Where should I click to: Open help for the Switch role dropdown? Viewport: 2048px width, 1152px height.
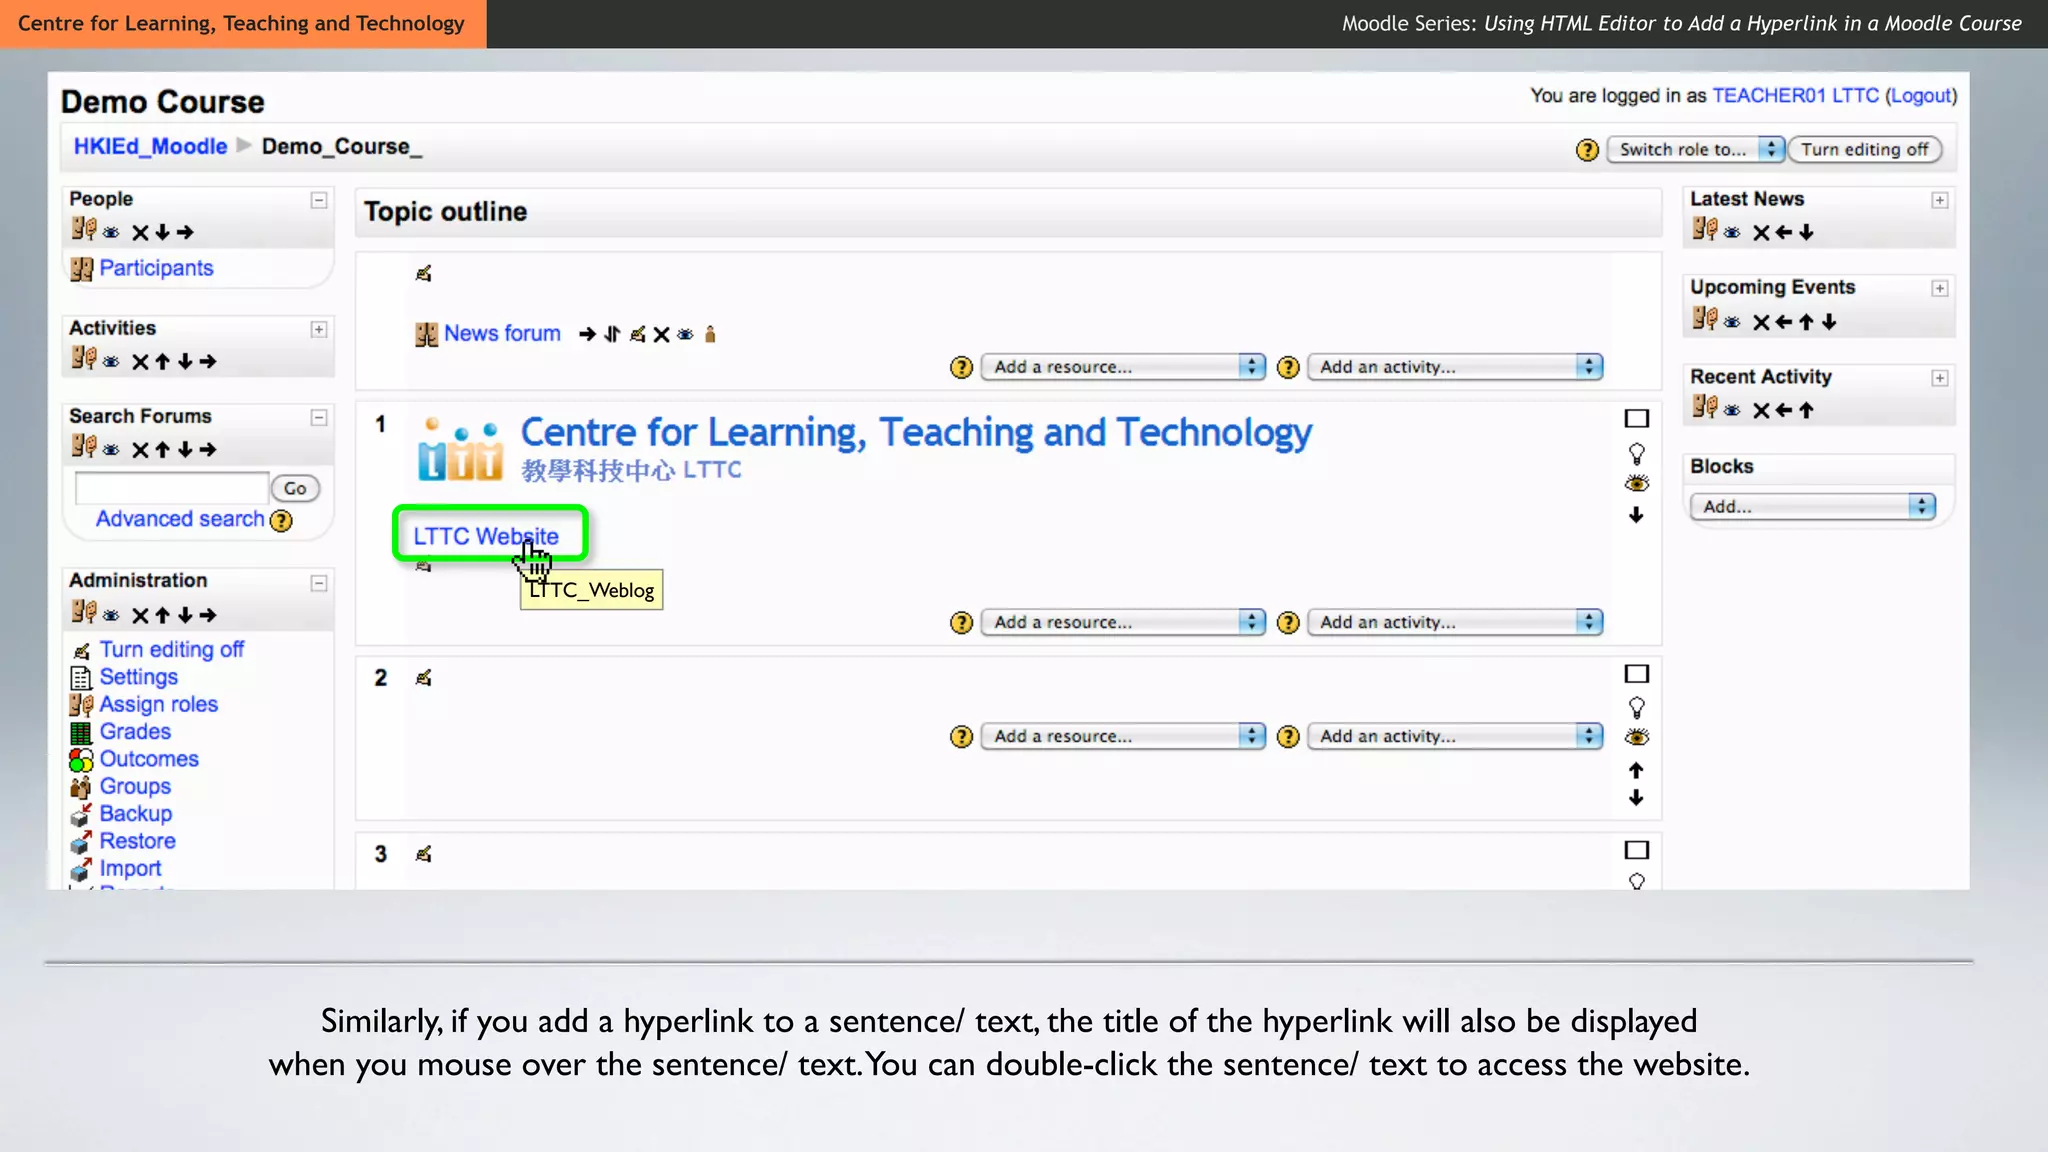coord(1587,150)
